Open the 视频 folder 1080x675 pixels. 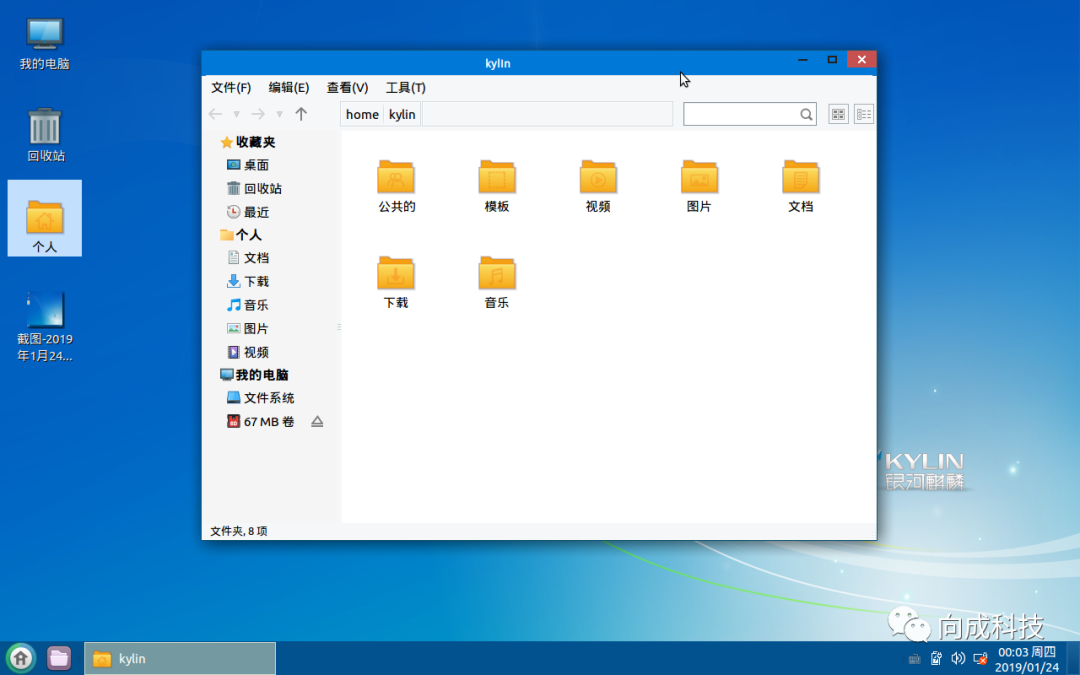[x=597, y=180]
